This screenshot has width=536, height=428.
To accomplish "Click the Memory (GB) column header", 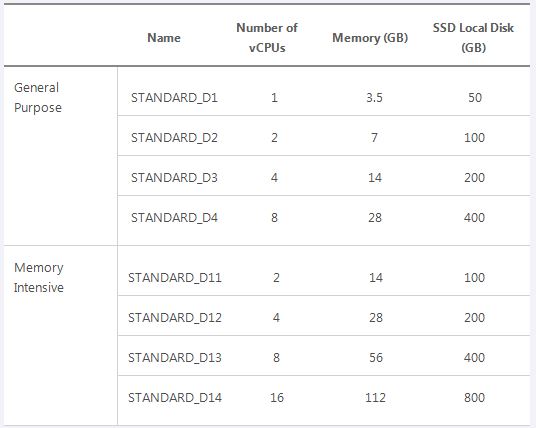I will coord(370,38).
